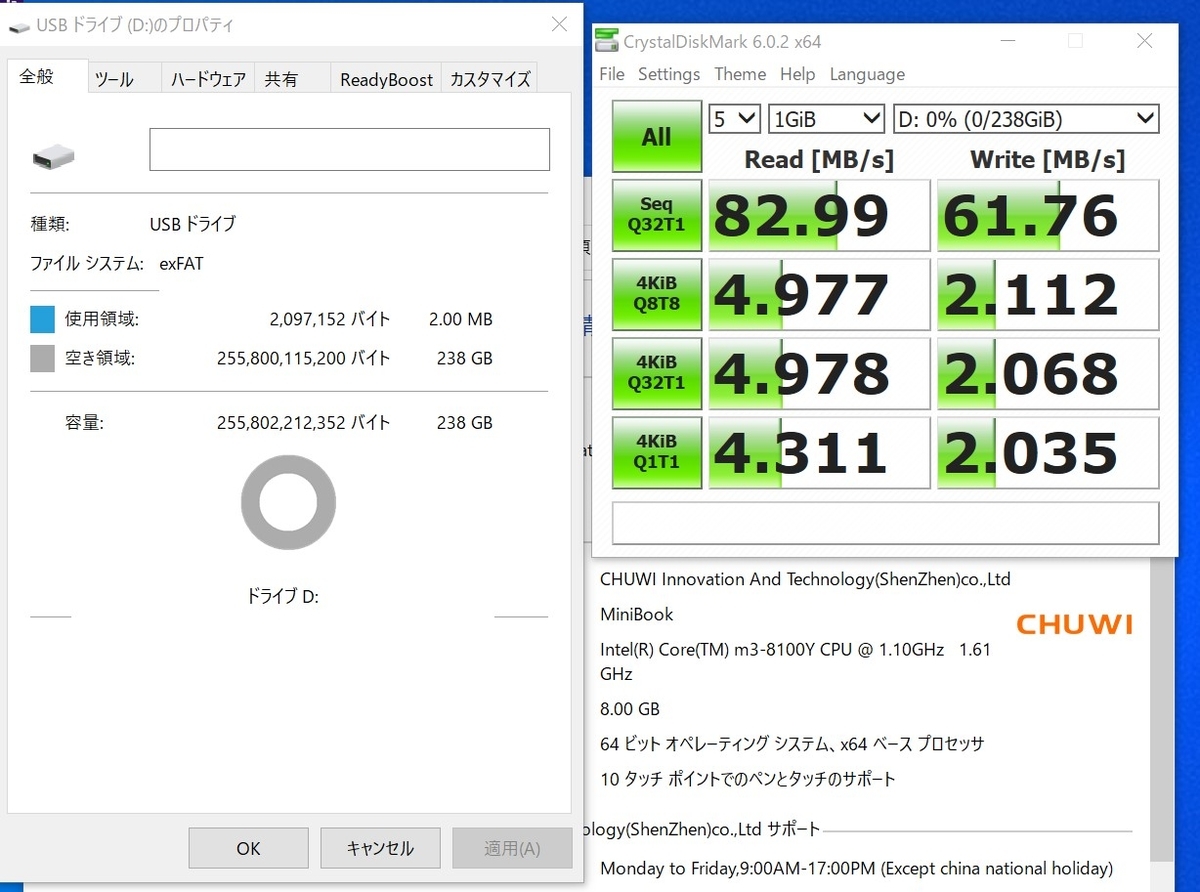Click the 255,802,212,352 バイト capacity value
Image resolution: width=1200 pixels, height=892 pixels.
tap(303, 423)
